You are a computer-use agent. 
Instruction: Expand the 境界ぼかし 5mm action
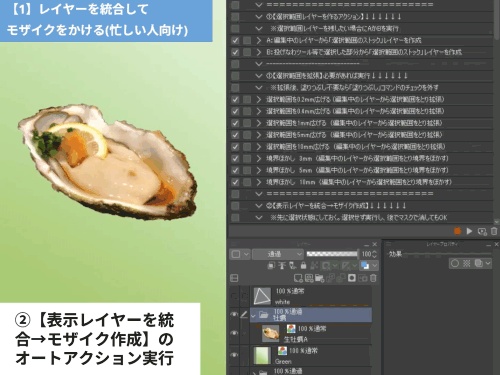coord(259,170)
